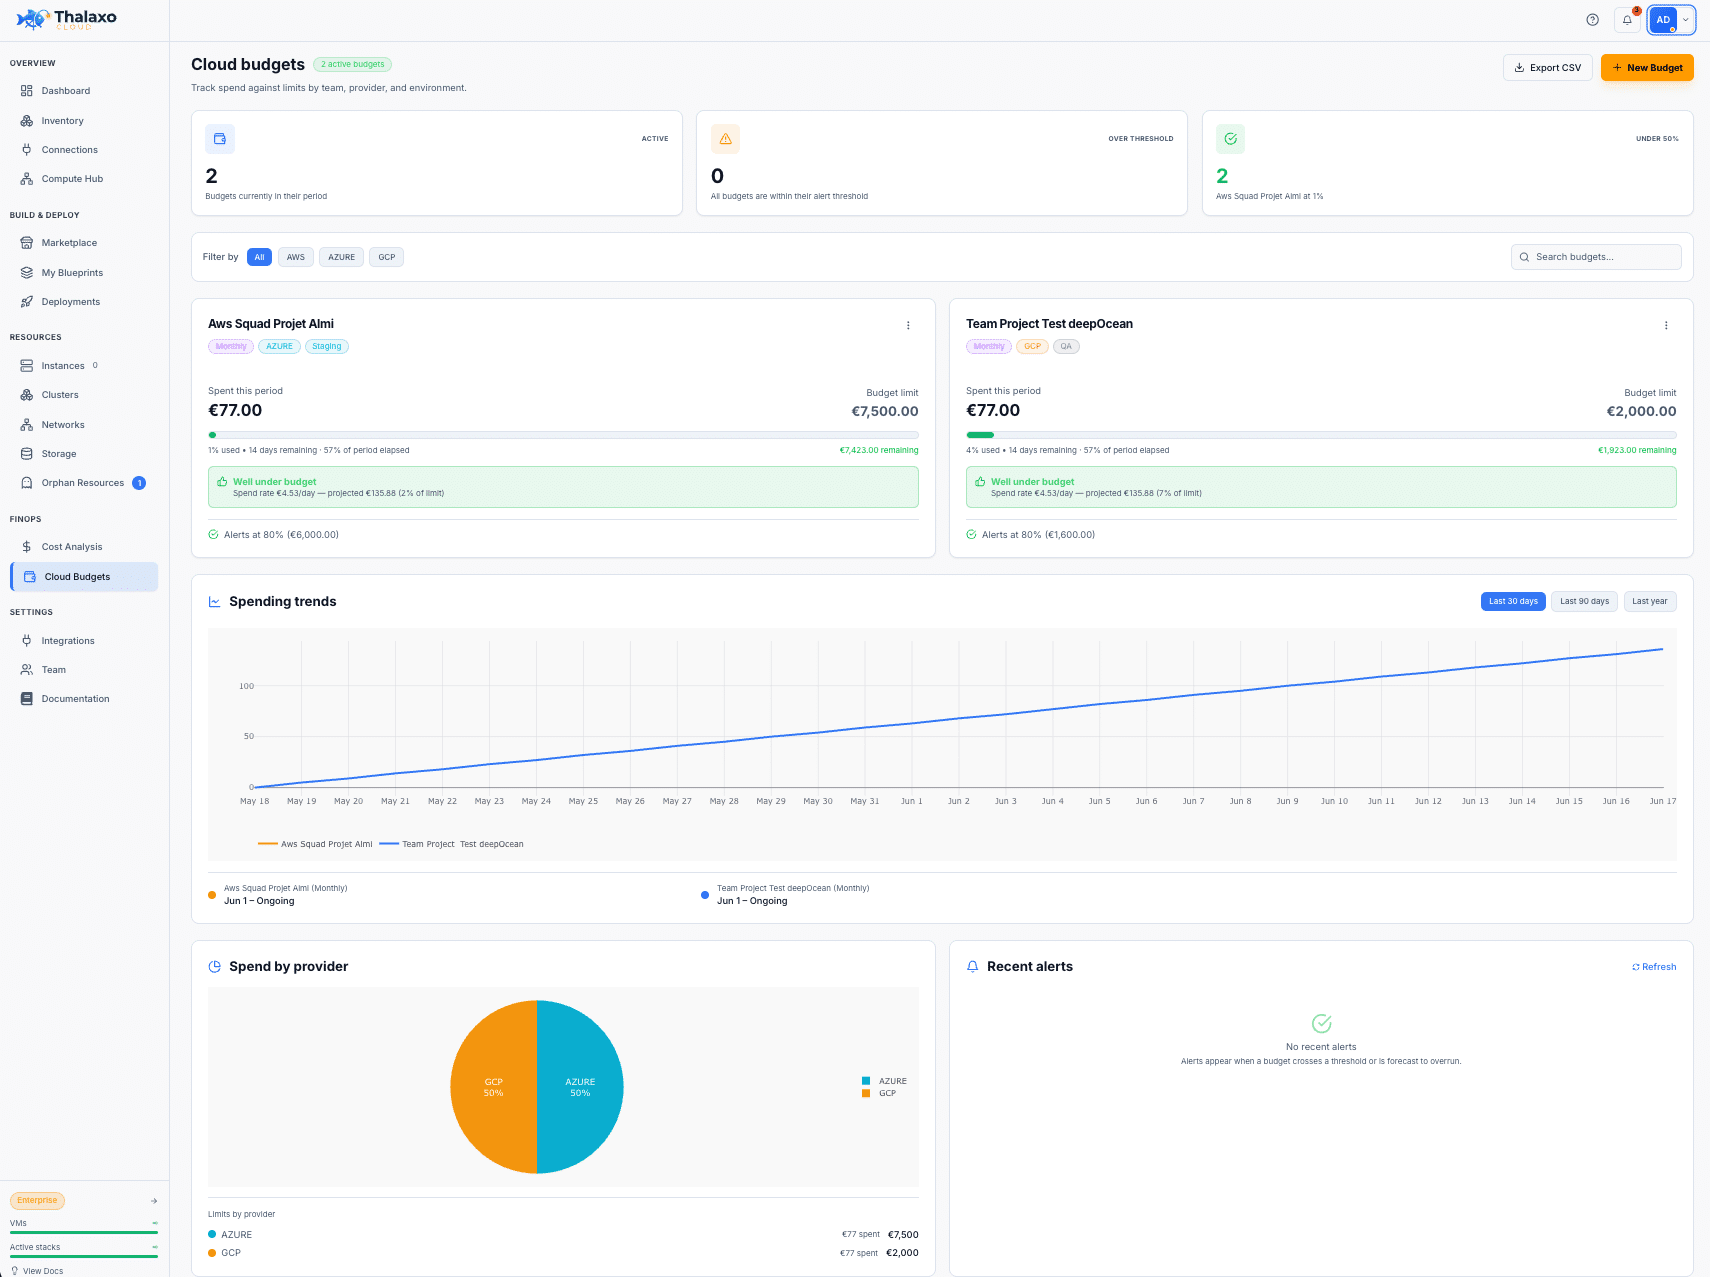Click the Enterprise plan badge
The height and width of the screenshot is (1277, 1710).
click(x=37, y=1200)
